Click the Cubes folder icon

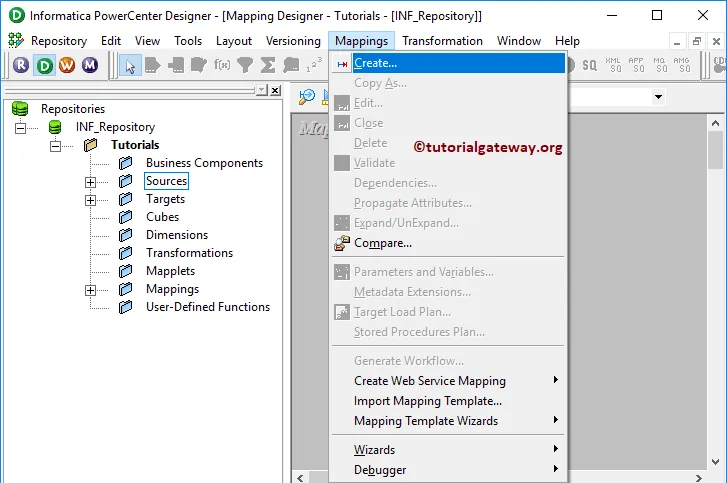click(x=125, y=217)
